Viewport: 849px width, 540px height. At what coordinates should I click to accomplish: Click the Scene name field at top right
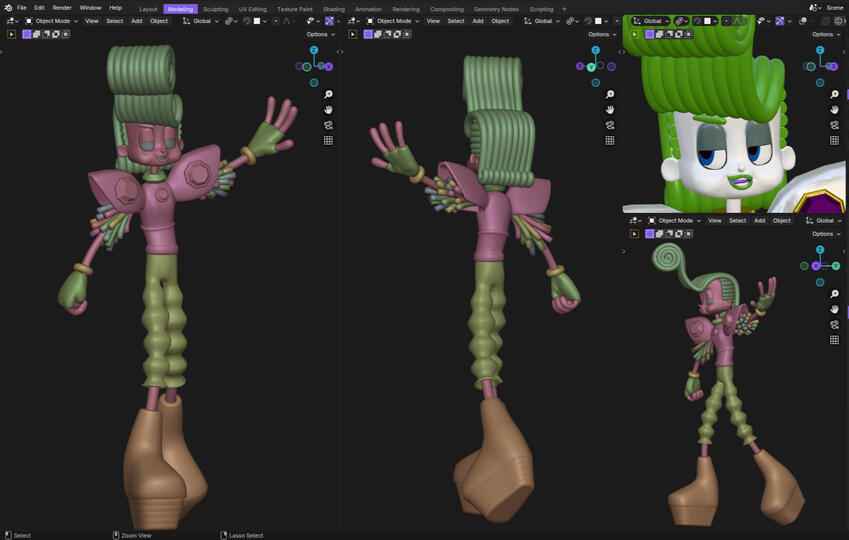tap(834, 8)
